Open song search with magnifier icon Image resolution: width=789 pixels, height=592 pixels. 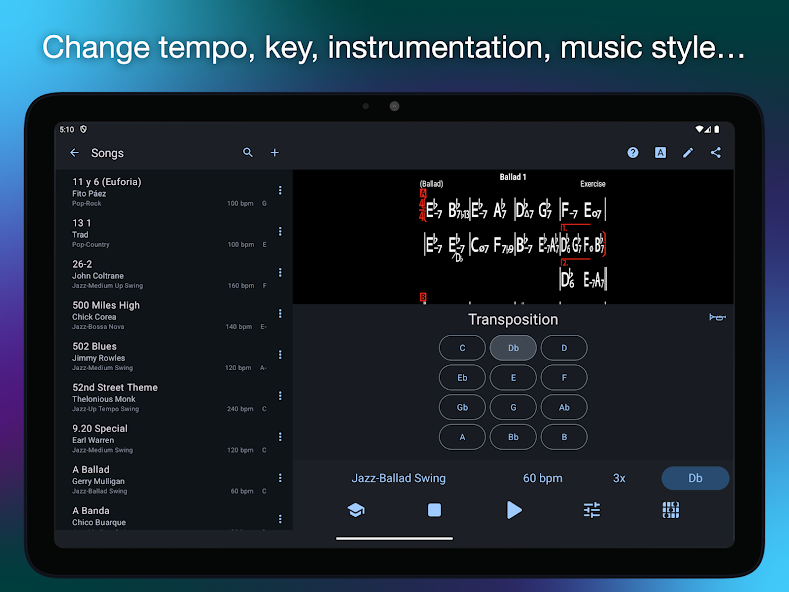(x=248, y=153)
